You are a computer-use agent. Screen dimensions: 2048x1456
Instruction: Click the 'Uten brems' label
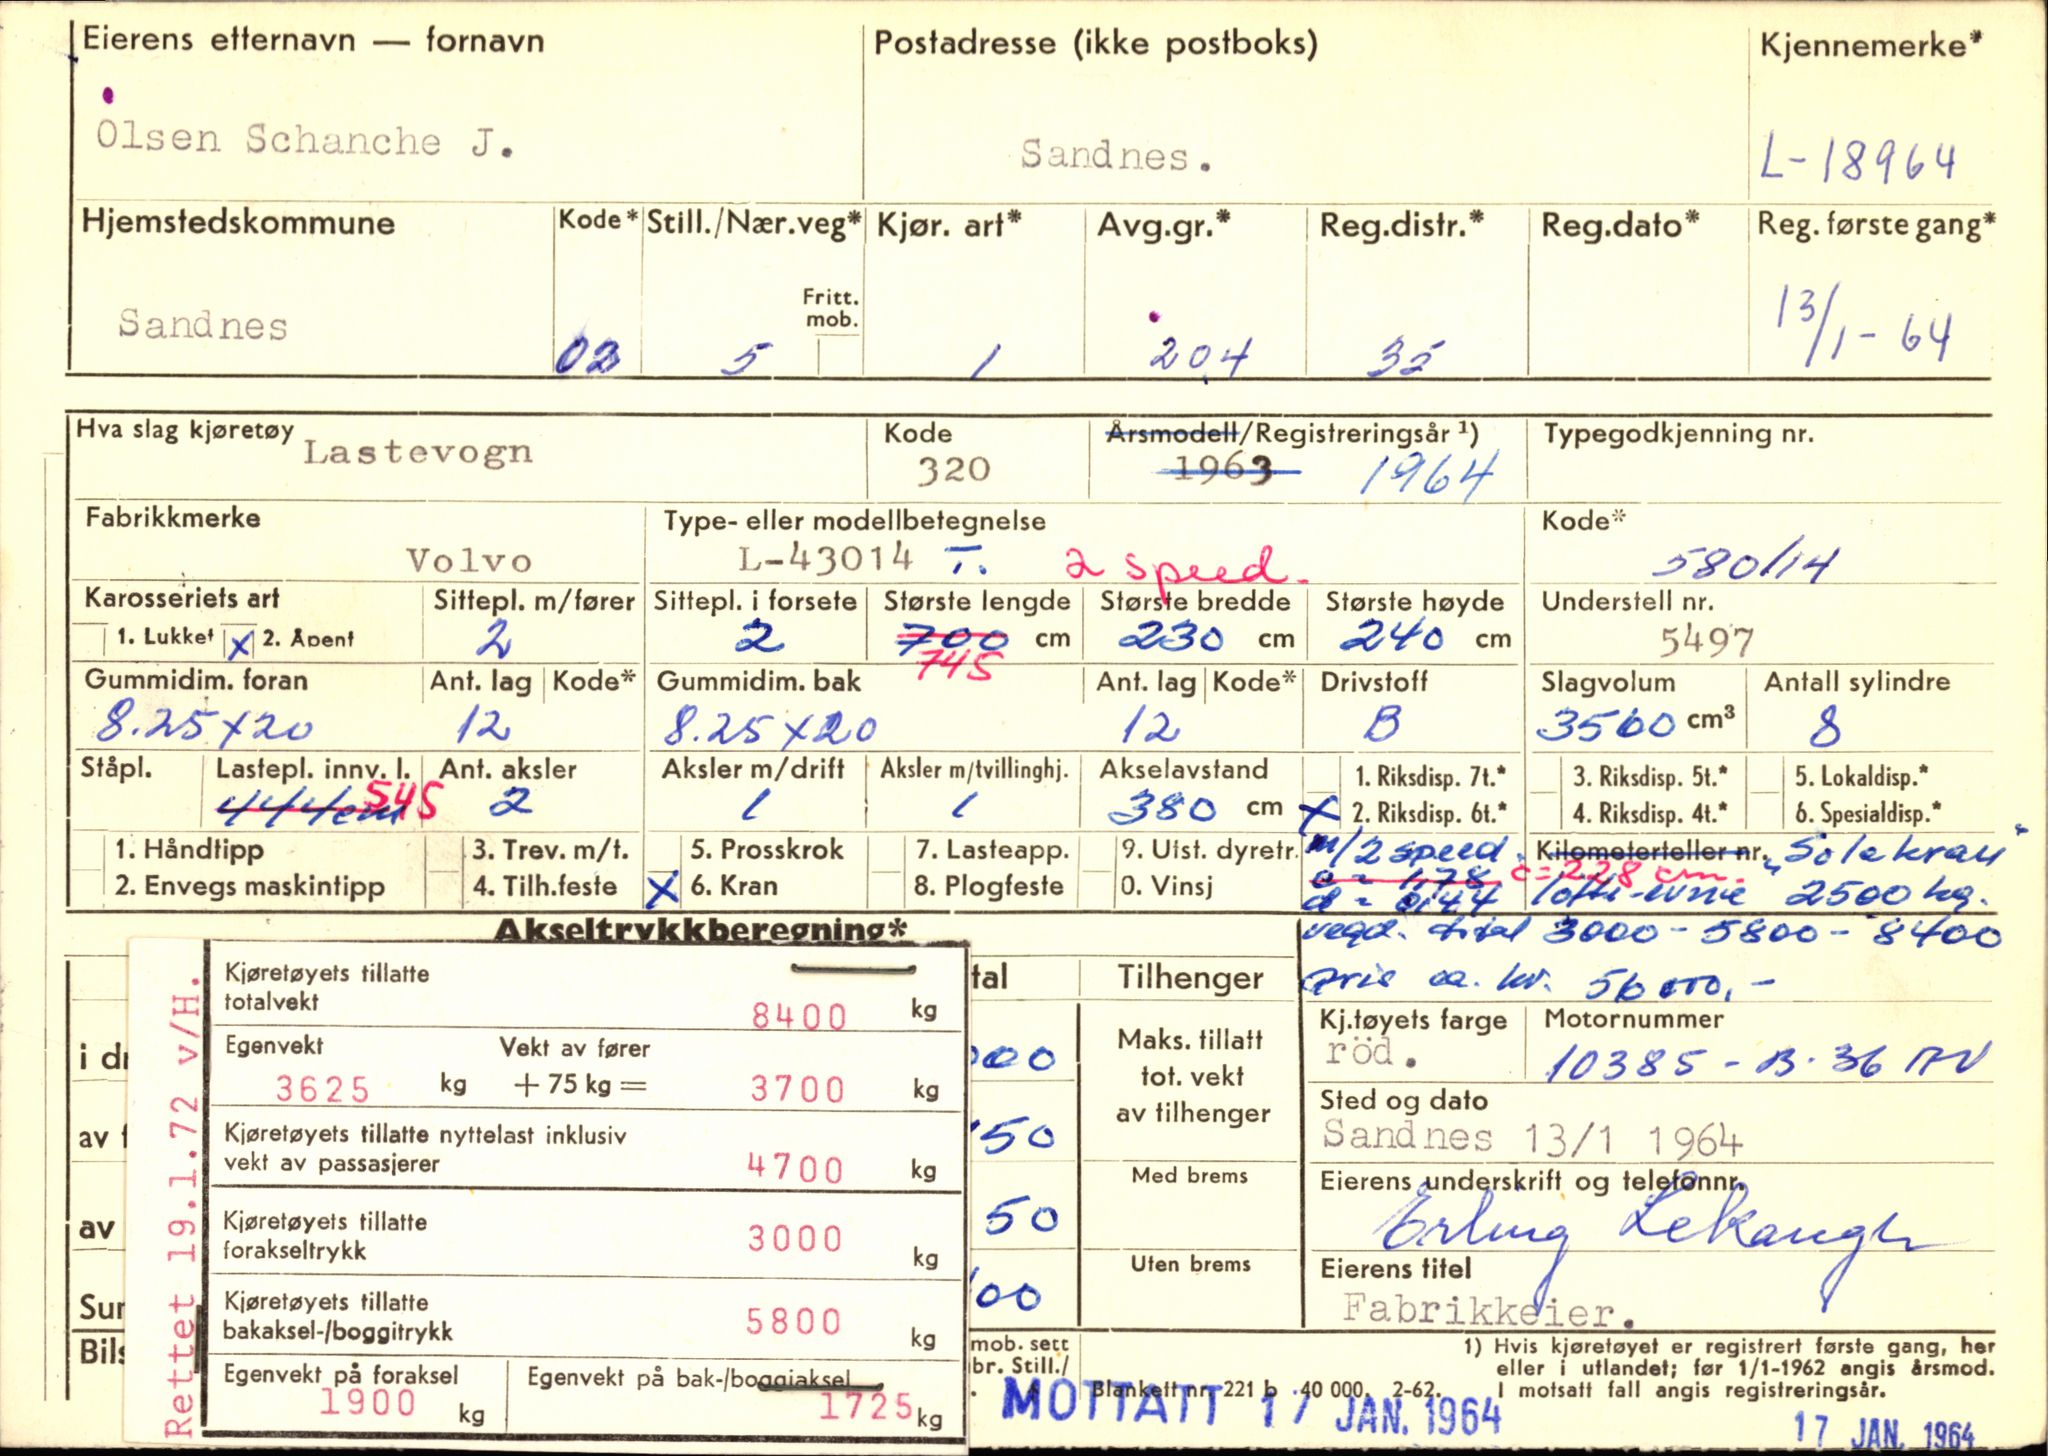click(x=1190, y=1264)
